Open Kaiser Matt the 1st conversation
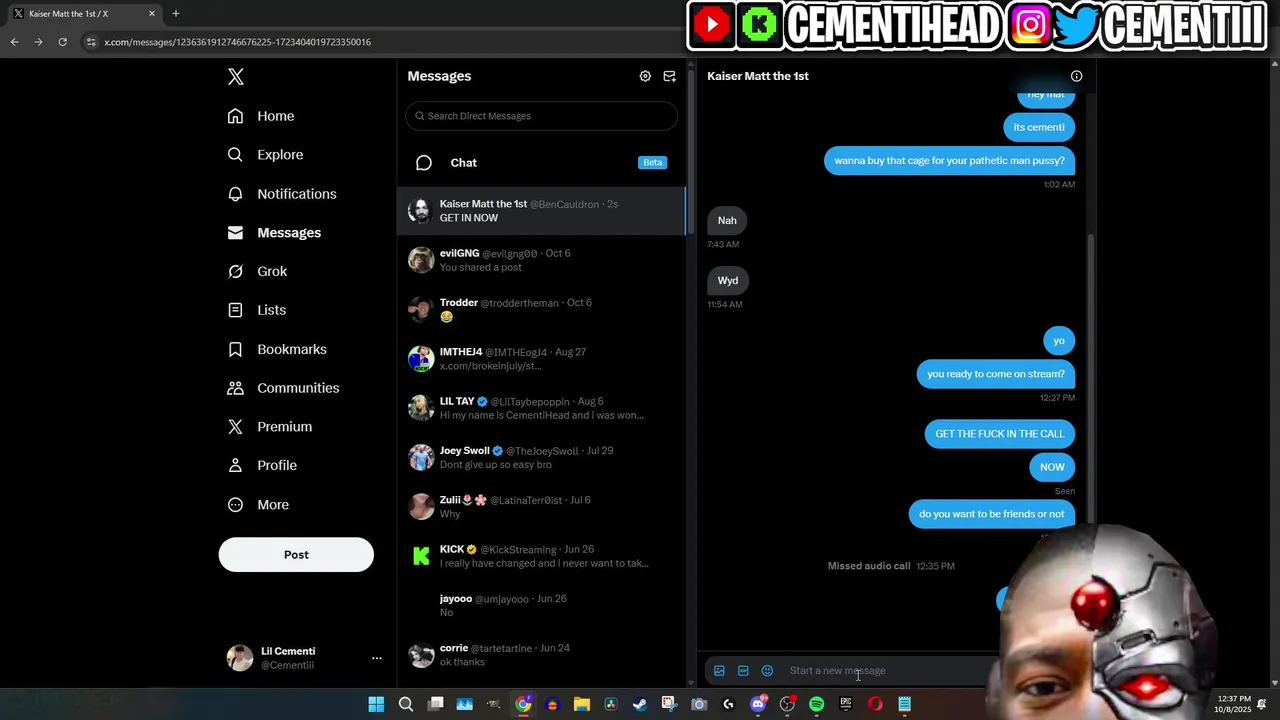Viewport: 1280px width, 720px height. coord(542,211)
